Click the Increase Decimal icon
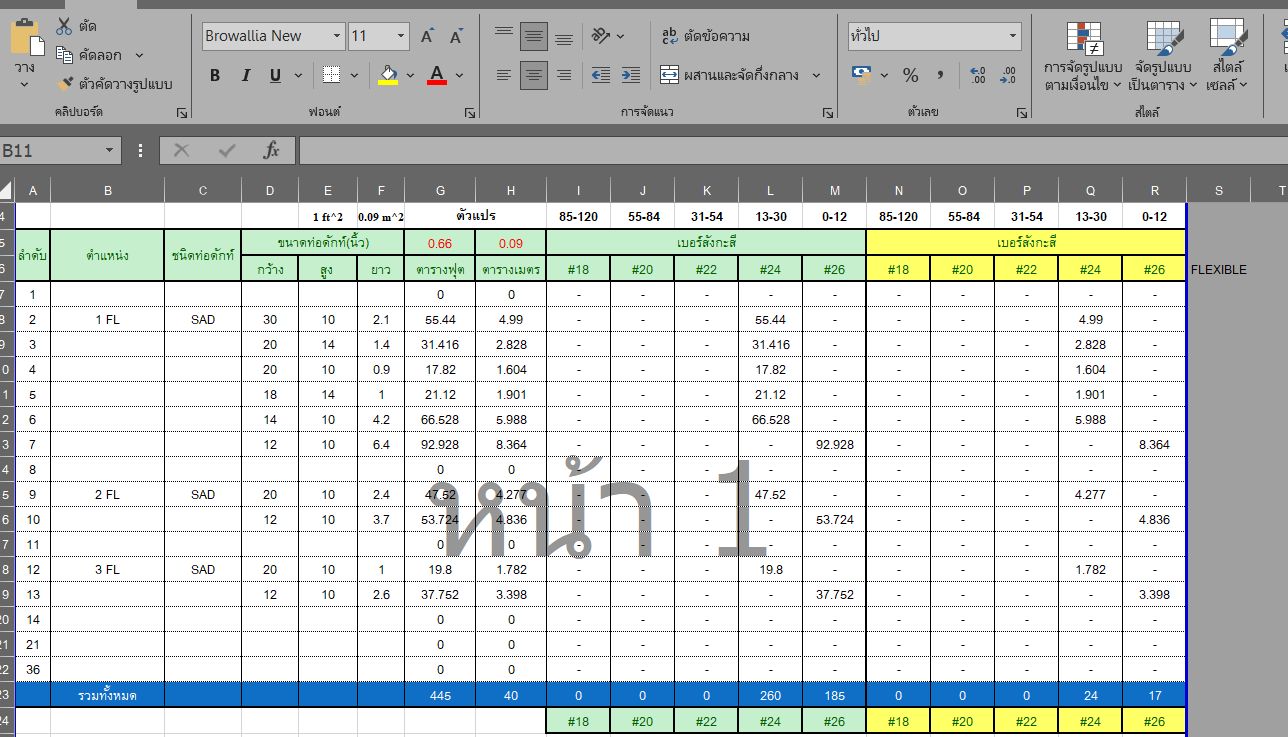 click(978, 75)
